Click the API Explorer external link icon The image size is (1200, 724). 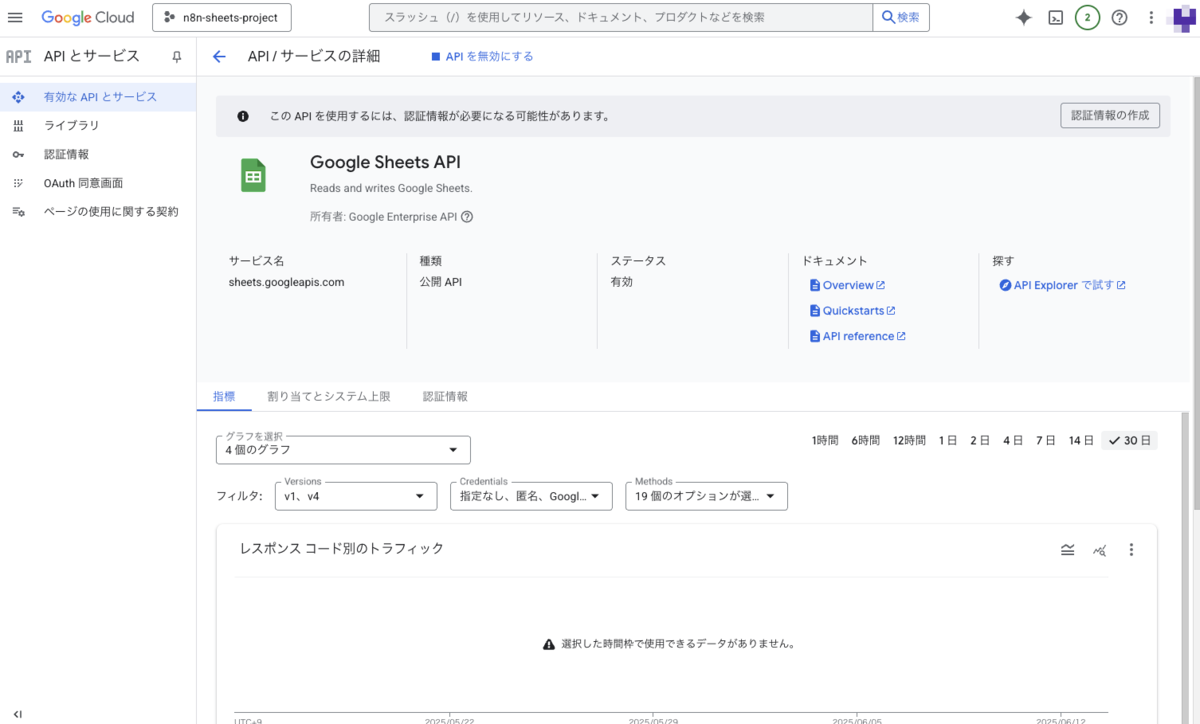pyautogui.click(x=1121, y=286)
